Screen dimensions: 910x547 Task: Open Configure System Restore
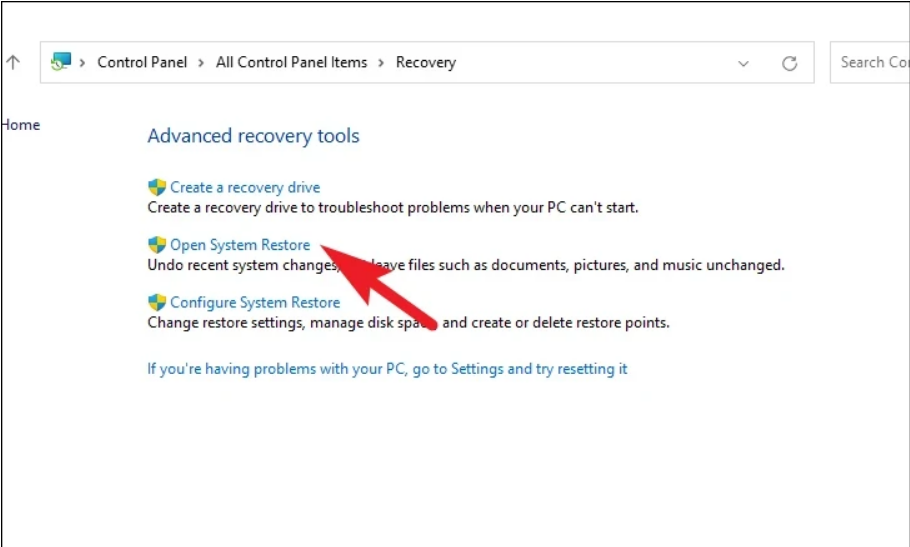pos(255,302)
